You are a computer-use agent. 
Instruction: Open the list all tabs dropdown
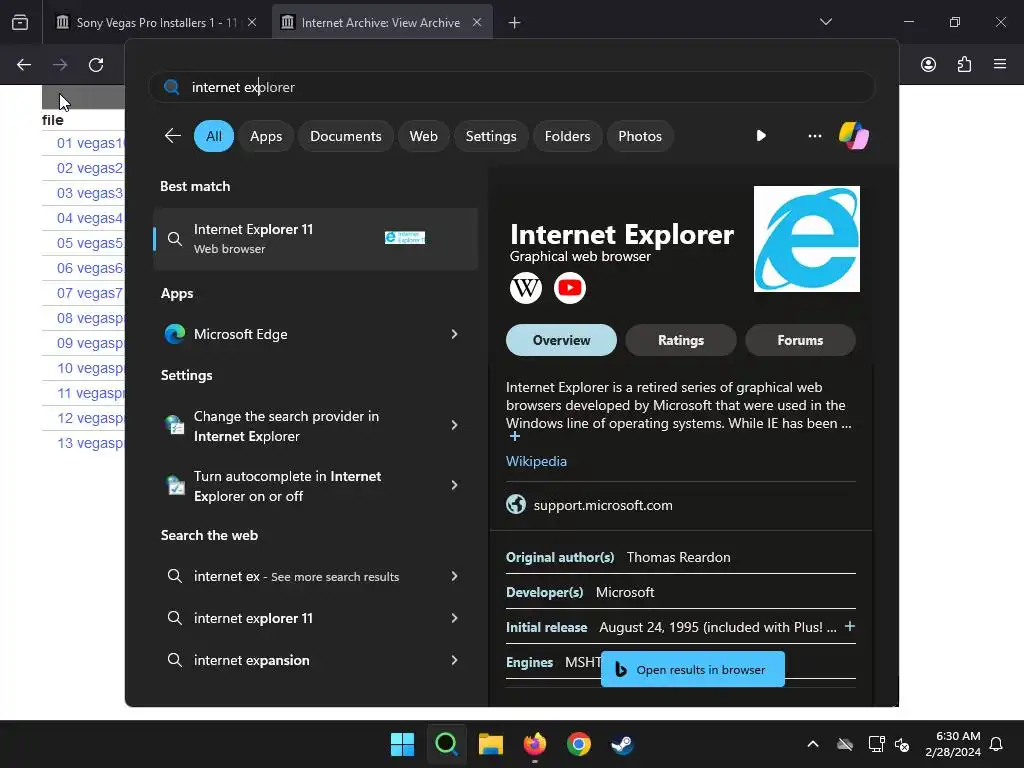[x=825, y=22]
